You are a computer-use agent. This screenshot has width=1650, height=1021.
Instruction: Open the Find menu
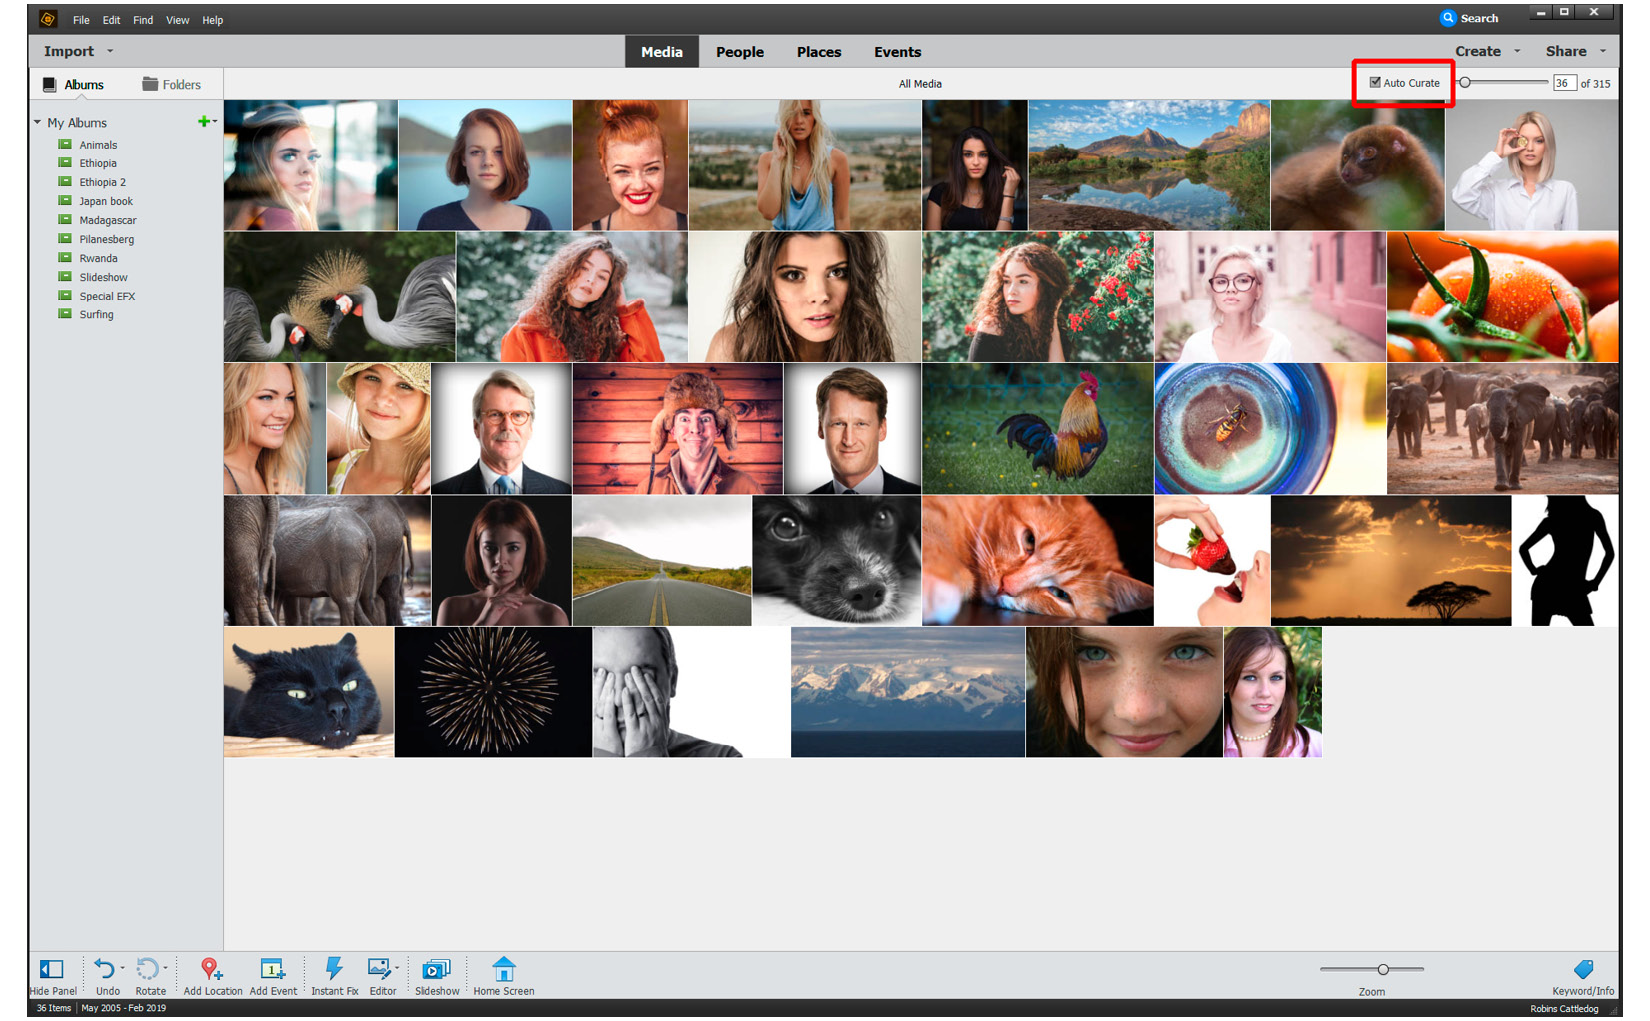[143, 20]
